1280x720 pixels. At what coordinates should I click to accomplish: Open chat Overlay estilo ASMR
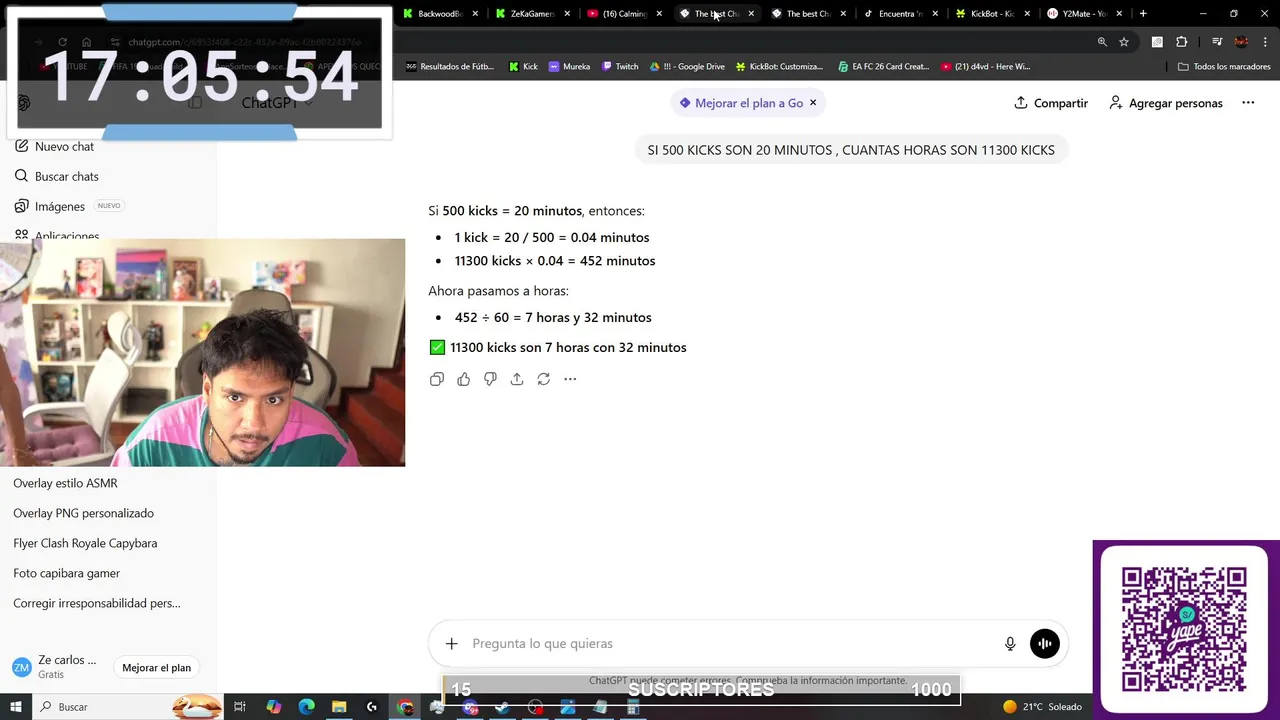[x=65, y=483]
